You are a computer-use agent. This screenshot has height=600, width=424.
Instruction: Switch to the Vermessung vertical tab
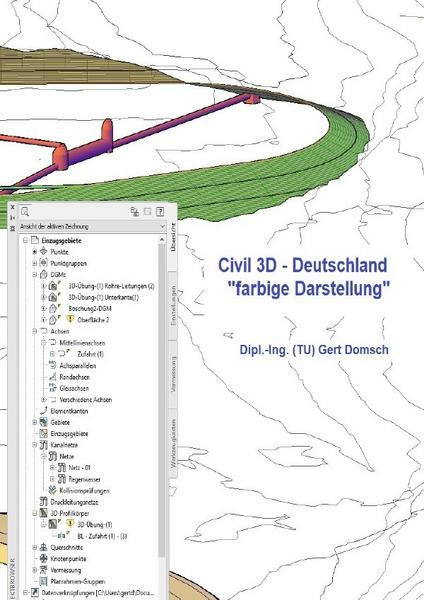pyautogui.click(x=173, y=374)
